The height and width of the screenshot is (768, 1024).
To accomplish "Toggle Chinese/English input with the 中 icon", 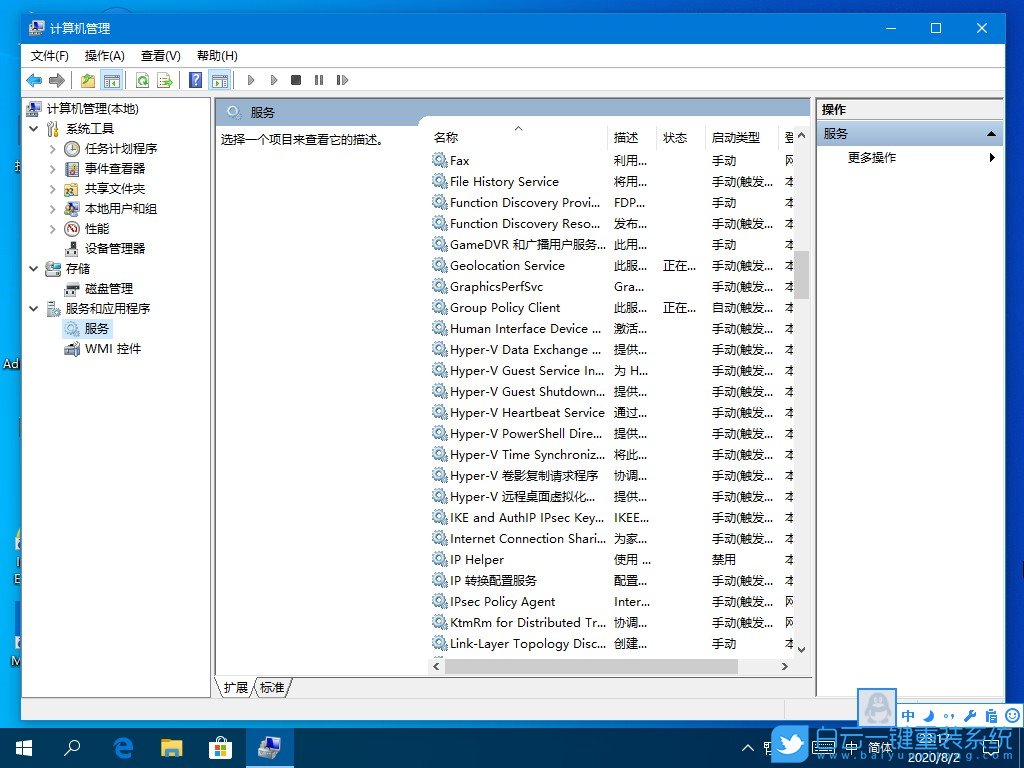I will click(908, 715).
